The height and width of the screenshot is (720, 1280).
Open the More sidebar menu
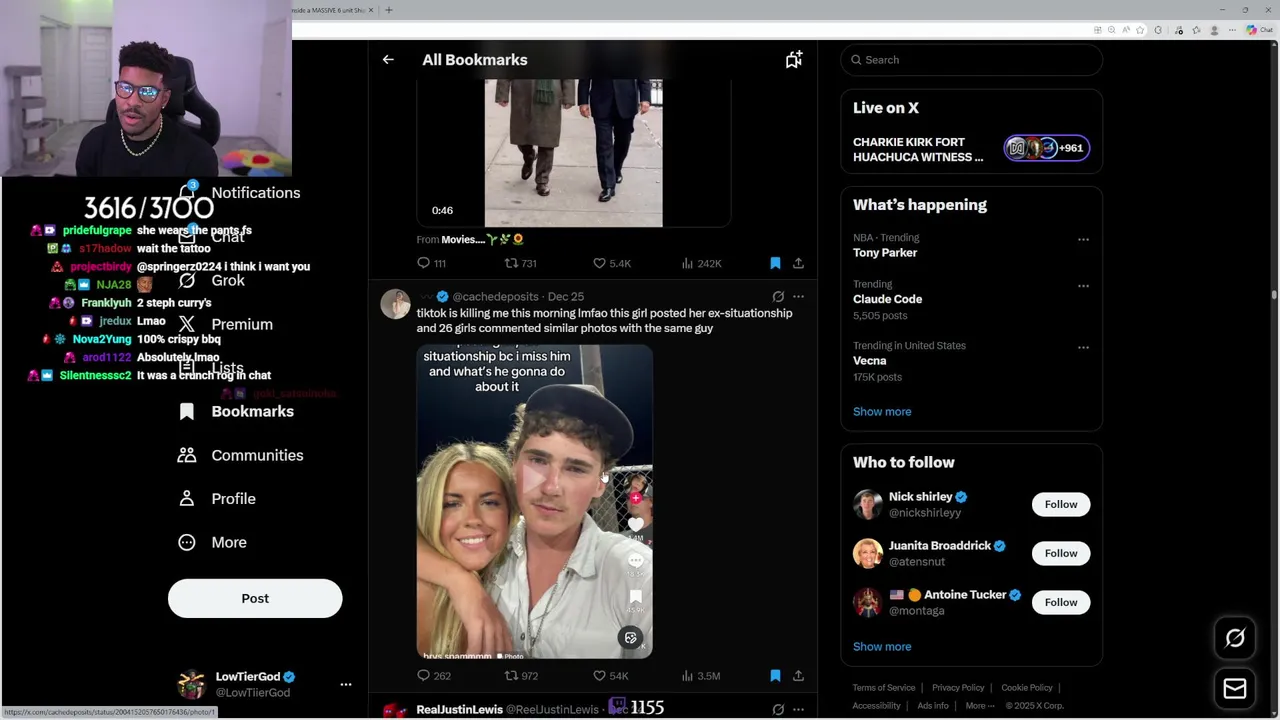tap(212, 542)
